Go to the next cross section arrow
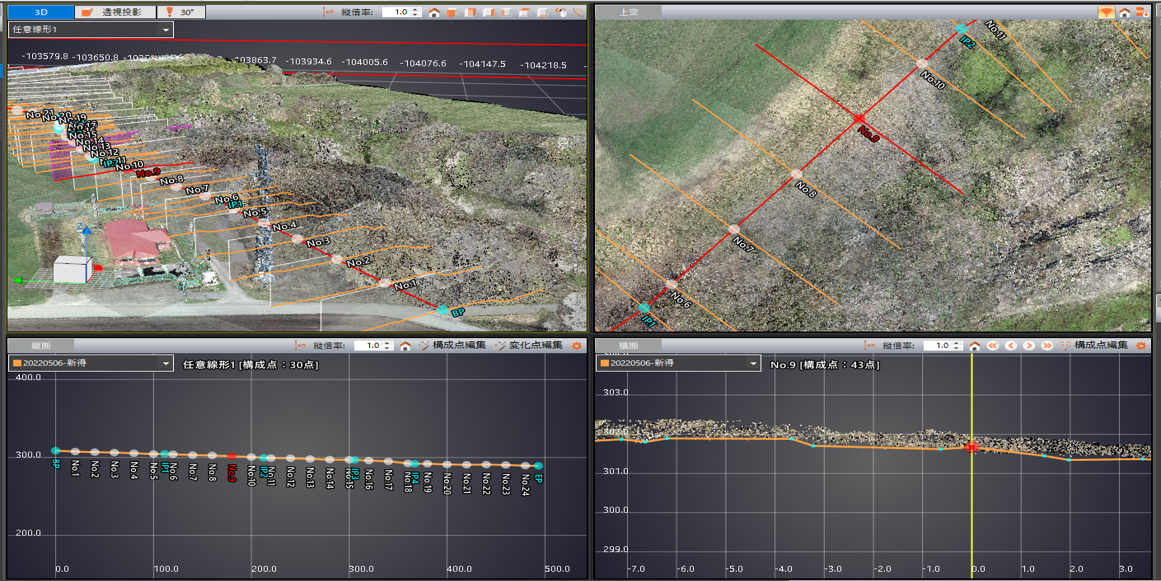 pos(1029,345)
